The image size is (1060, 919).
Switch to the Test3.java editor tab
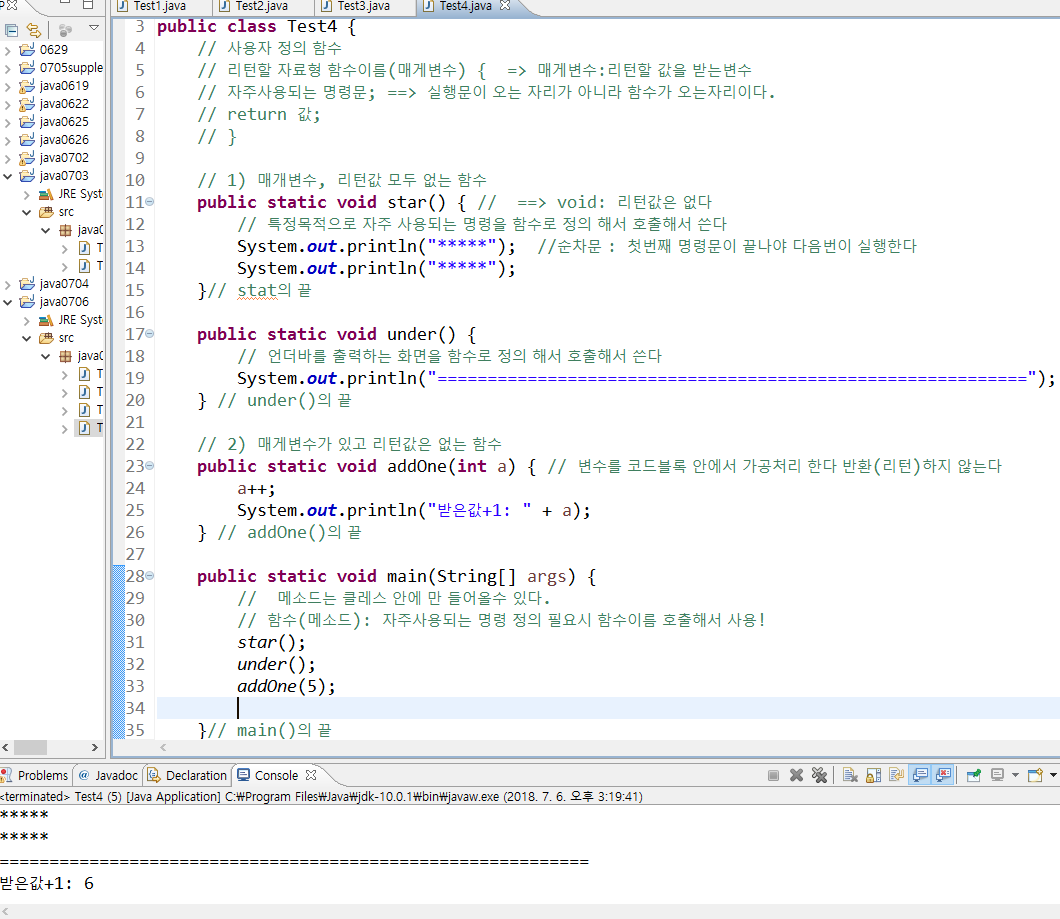pyautogui.click(x=364, y=6)
